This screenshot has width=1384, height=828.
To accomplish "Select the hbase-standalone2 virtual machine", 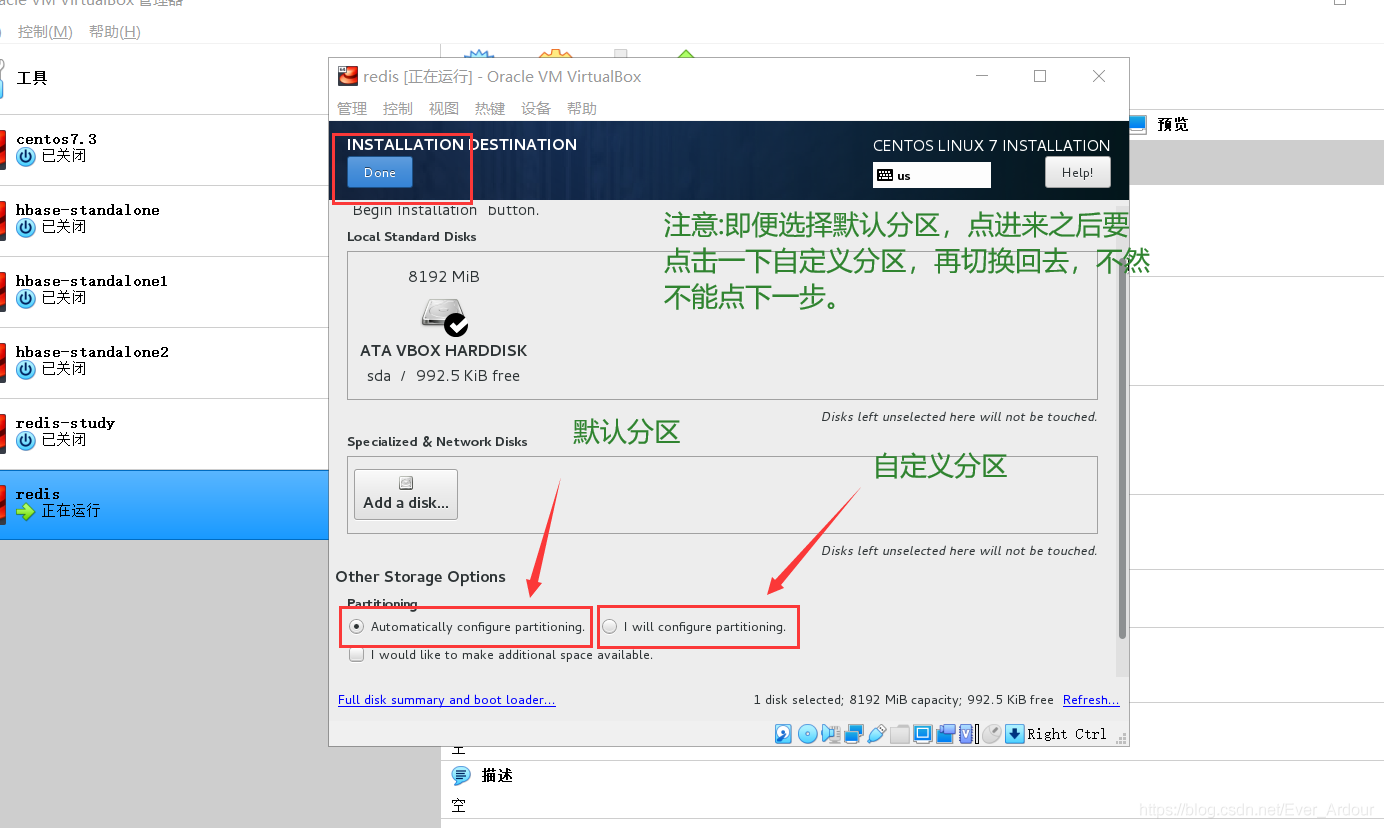I will (164, 363).
